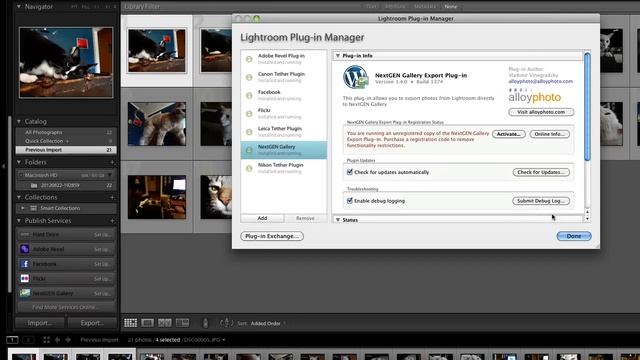Click the plug-in info vertical scrollbar
The height and width of the screenshot is (360, 640).
click(587, 106)
